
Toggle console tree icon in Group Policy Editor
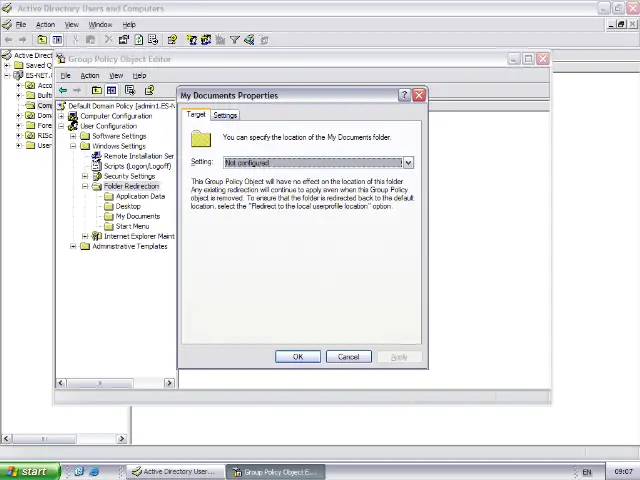(x=111, y=90)
